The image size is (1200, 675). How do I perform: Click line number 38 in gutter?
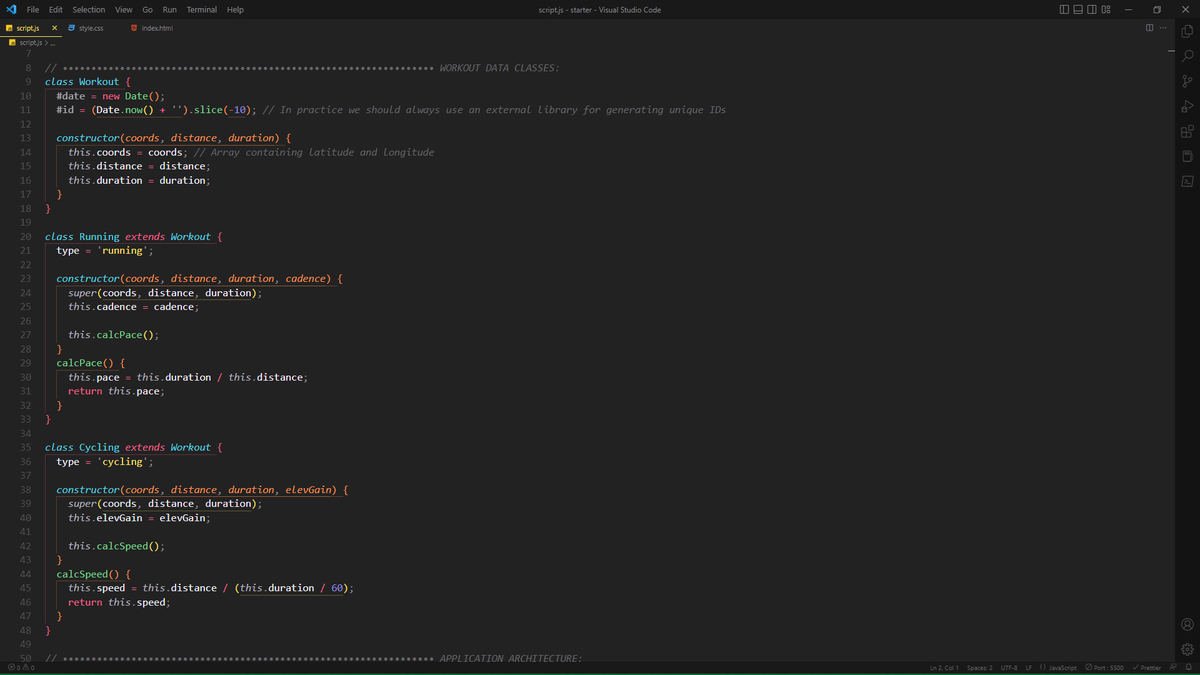(25, 490)
